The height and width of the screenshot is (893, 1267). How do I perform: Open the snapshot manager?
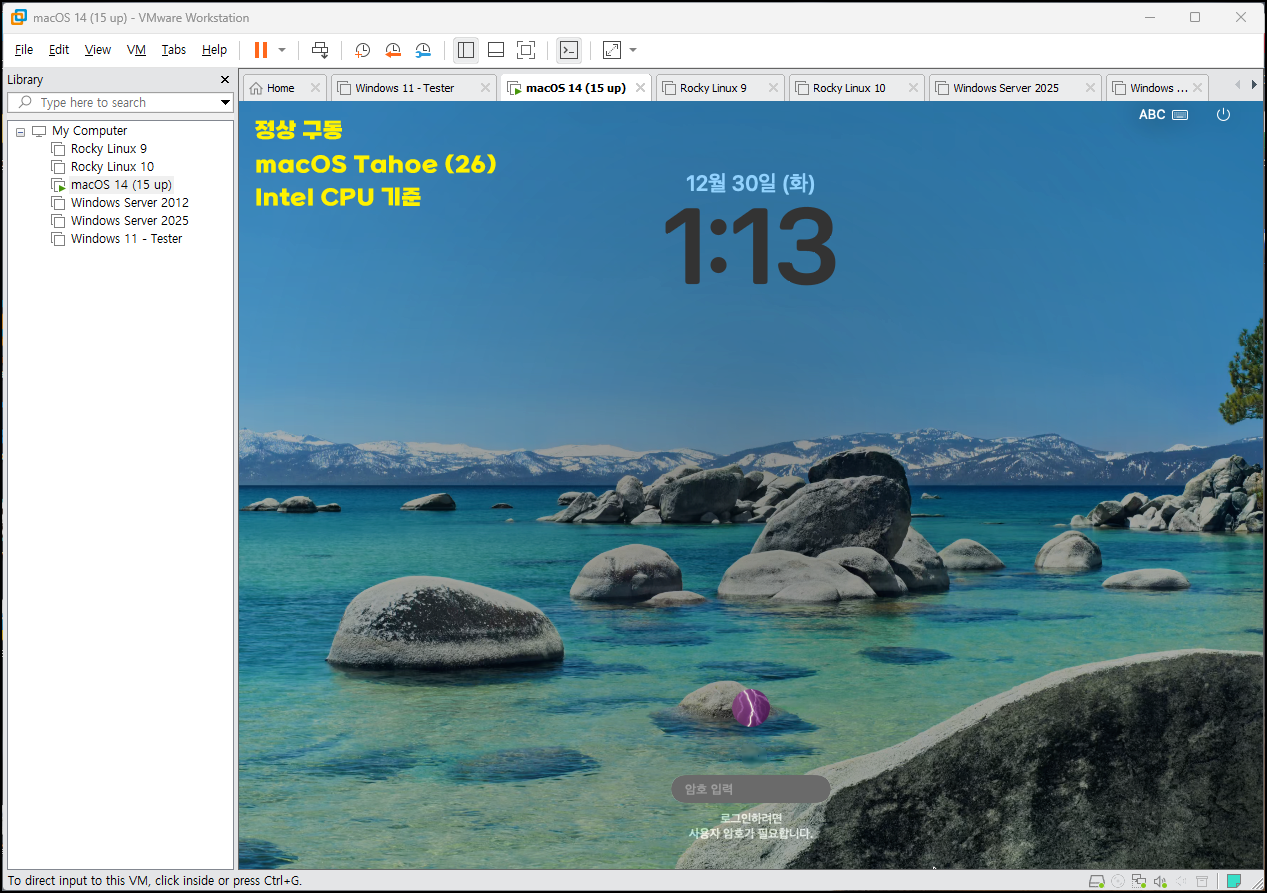click(x=424, y=50)
